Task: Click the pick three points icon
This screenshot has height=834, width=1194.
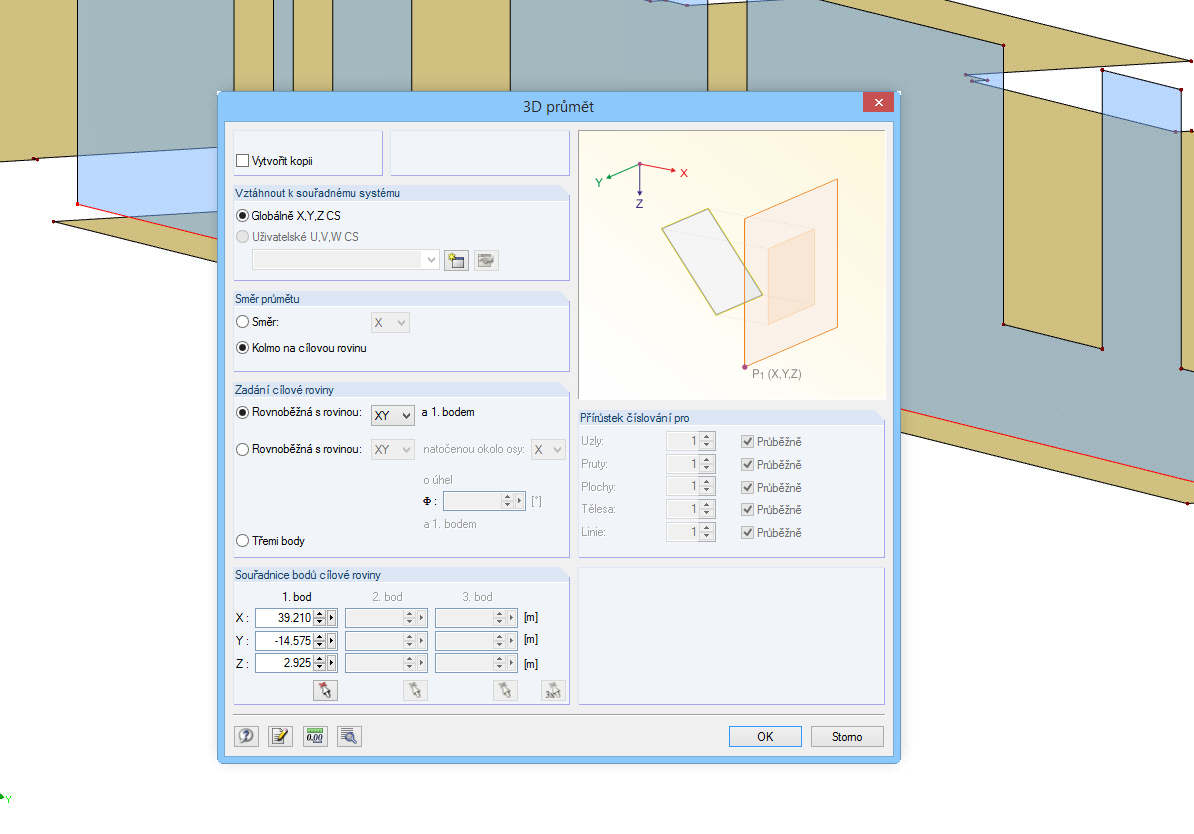Action: 553,690
